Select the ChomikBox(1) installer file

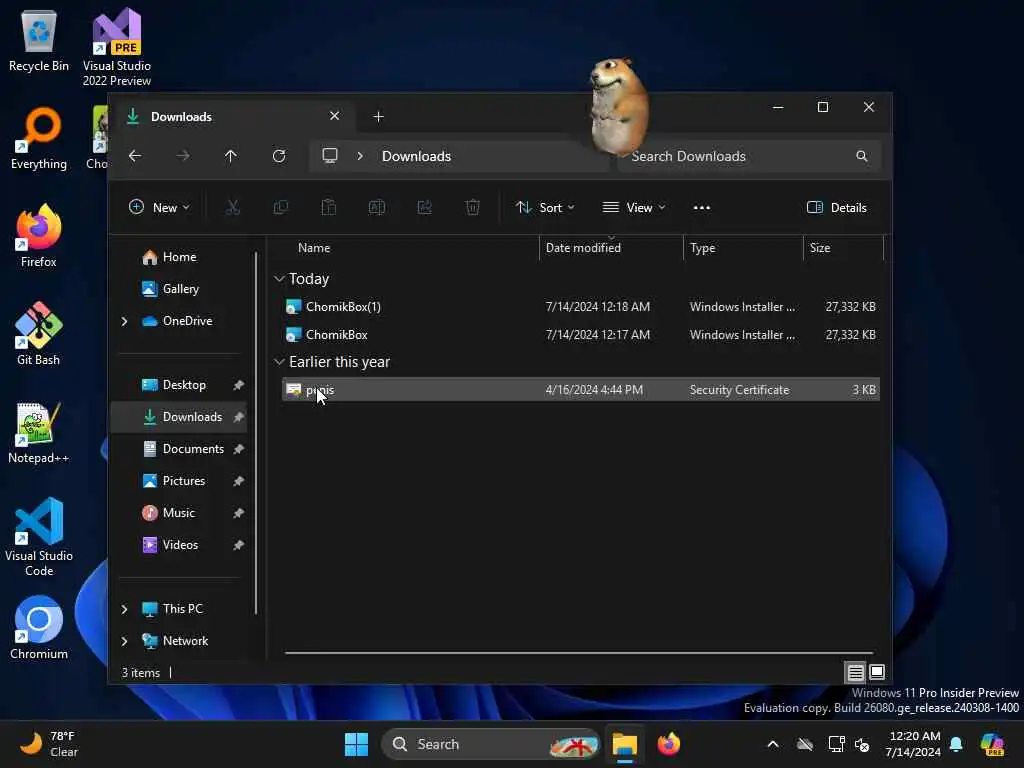[581, 306]
